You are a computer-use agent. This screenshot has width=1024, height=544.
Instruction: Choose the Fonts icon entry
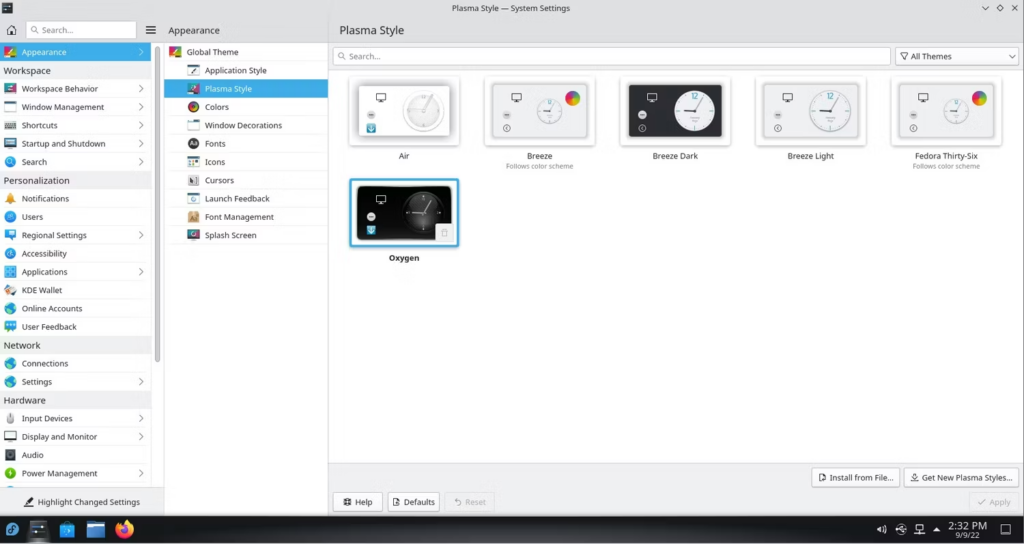(x=193, y=144)
